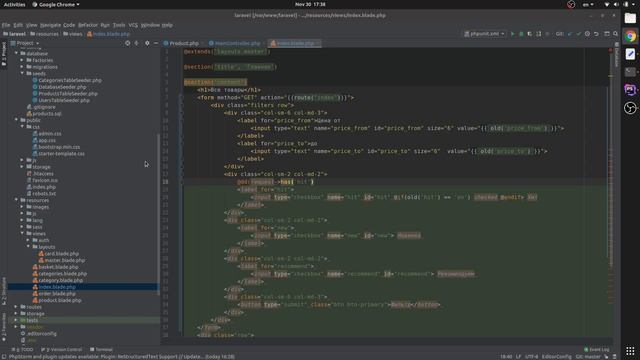
Task: Click the Git update project checkmark icon
Action: coord(570,34)
